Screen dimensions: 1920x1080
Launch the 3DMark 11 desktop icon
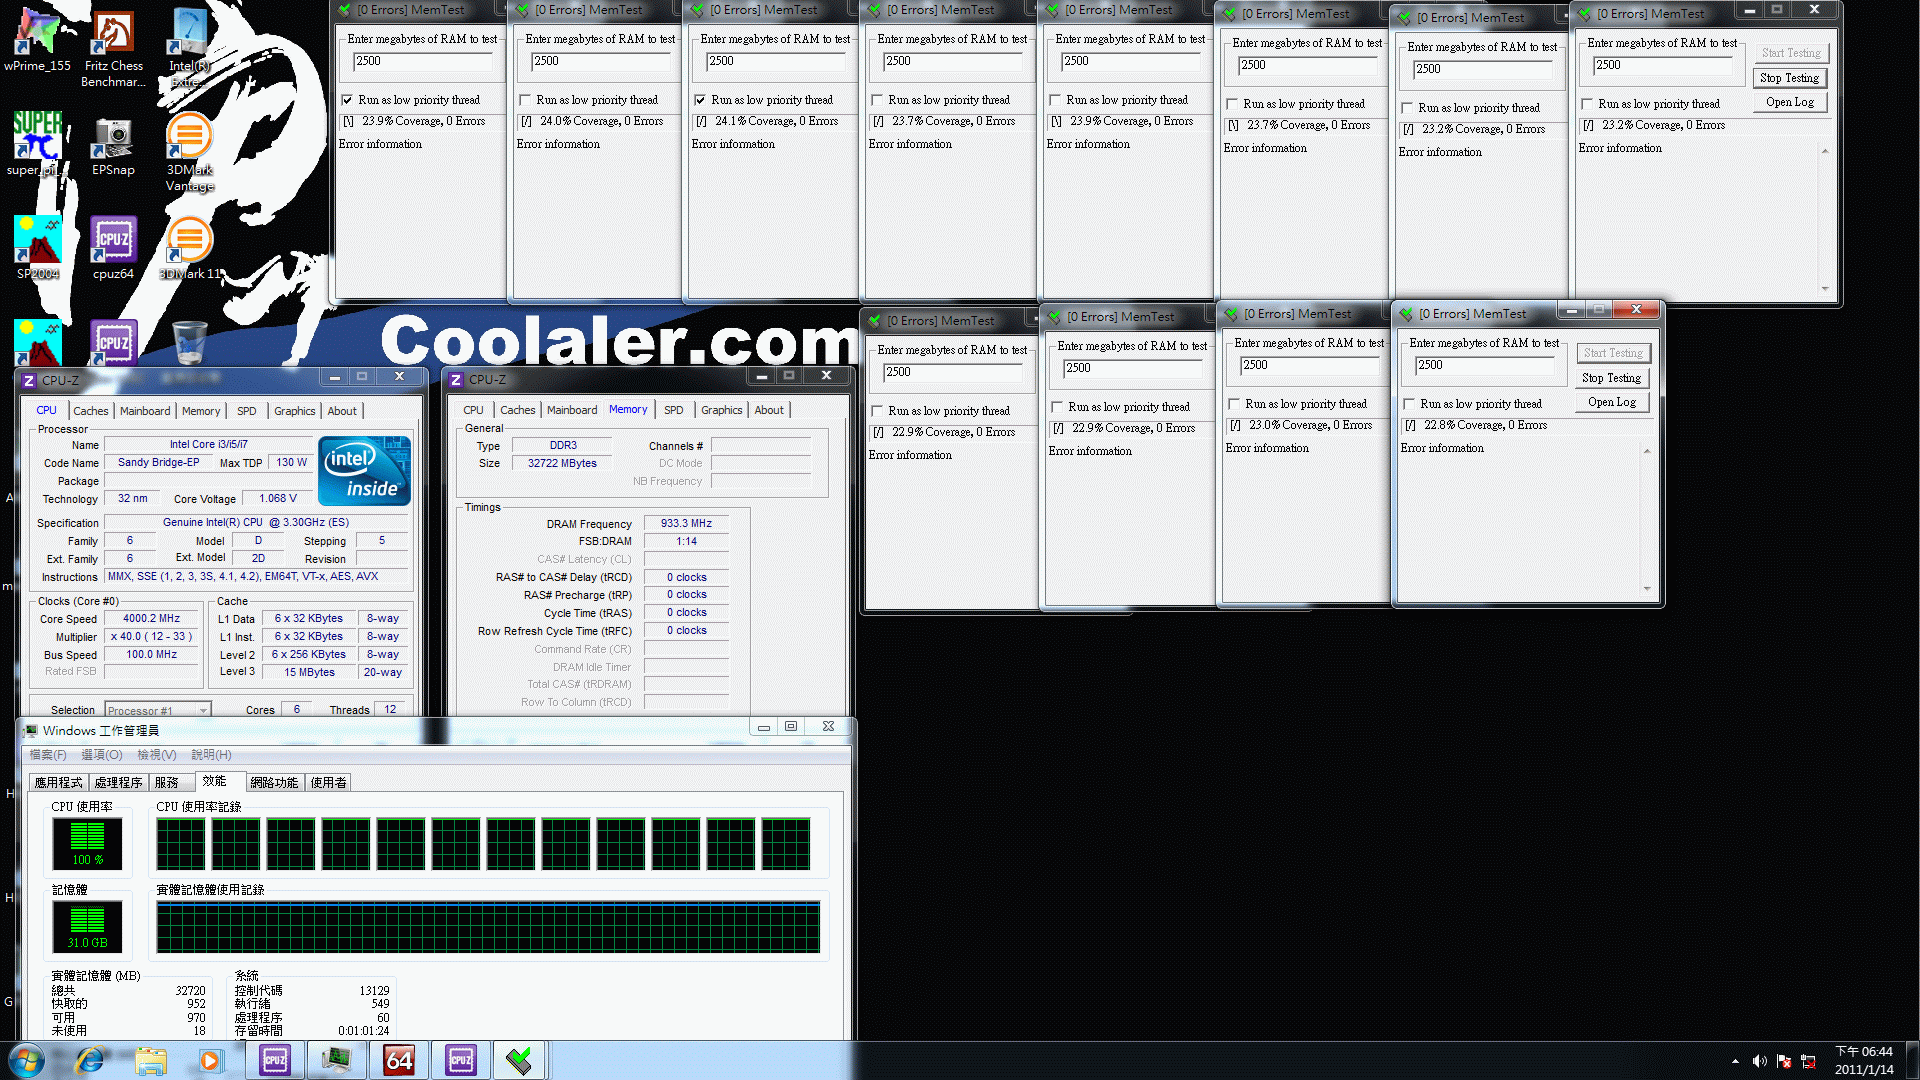point(189,247)
